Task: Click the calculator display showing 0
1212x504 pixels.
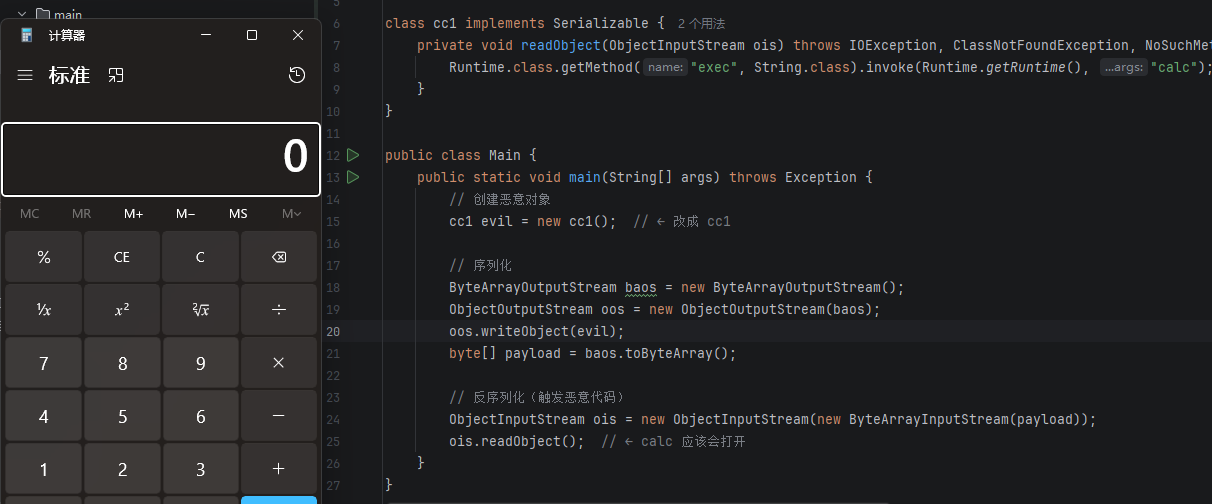Action: [161, 159]
